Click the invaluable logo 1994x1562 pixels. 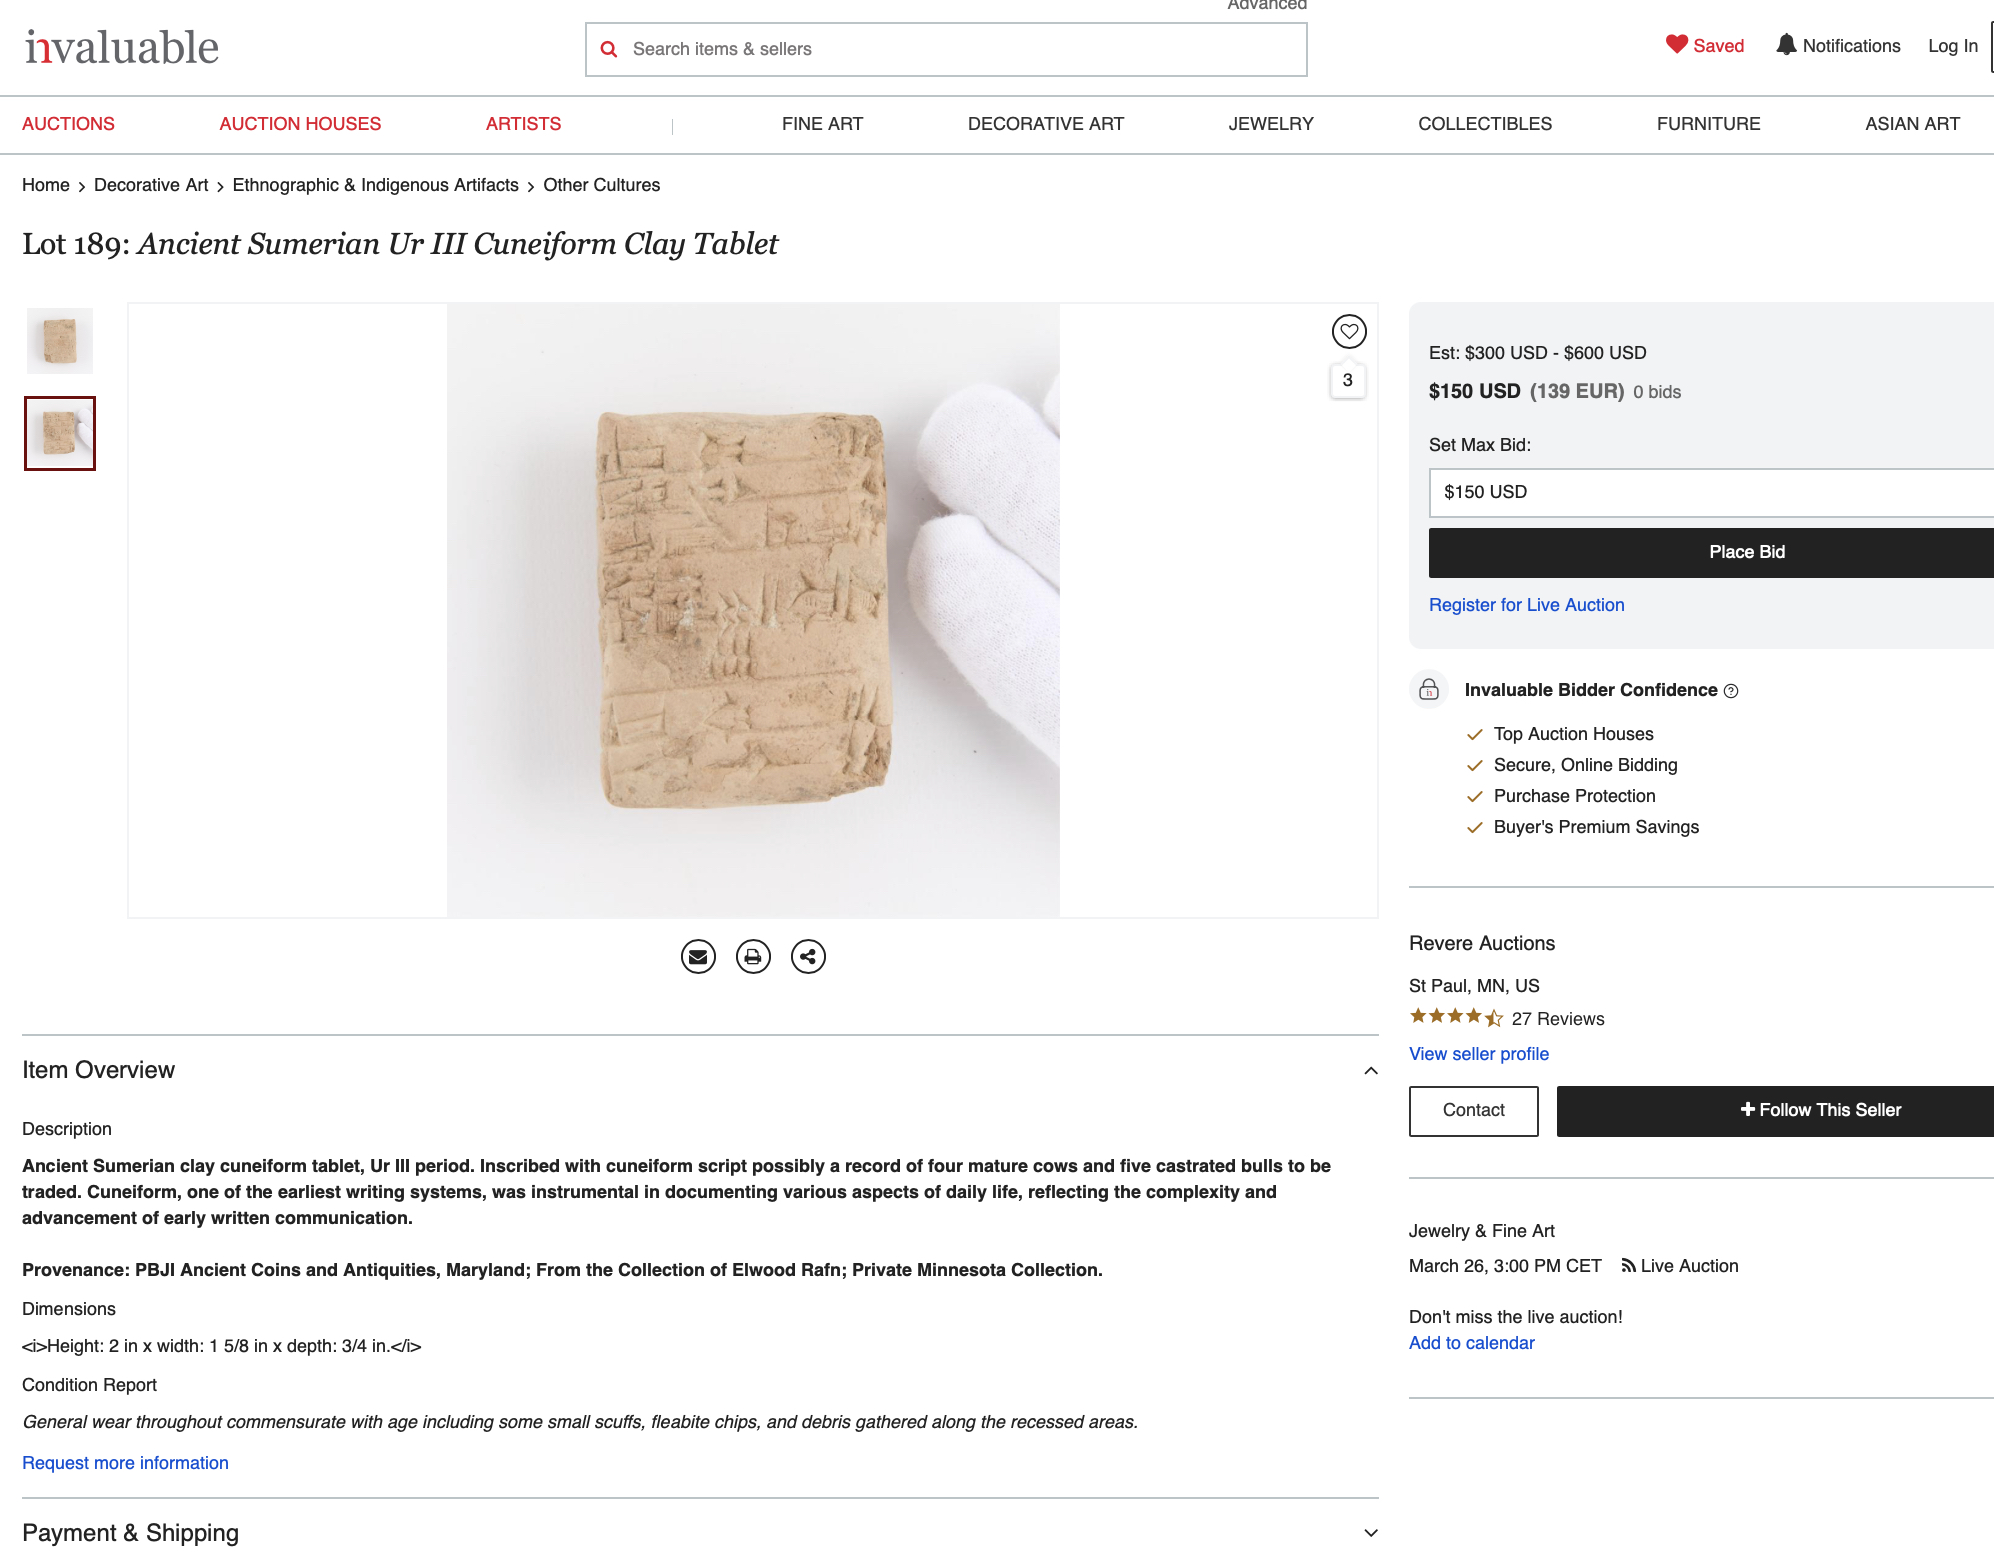pos(122,47)
